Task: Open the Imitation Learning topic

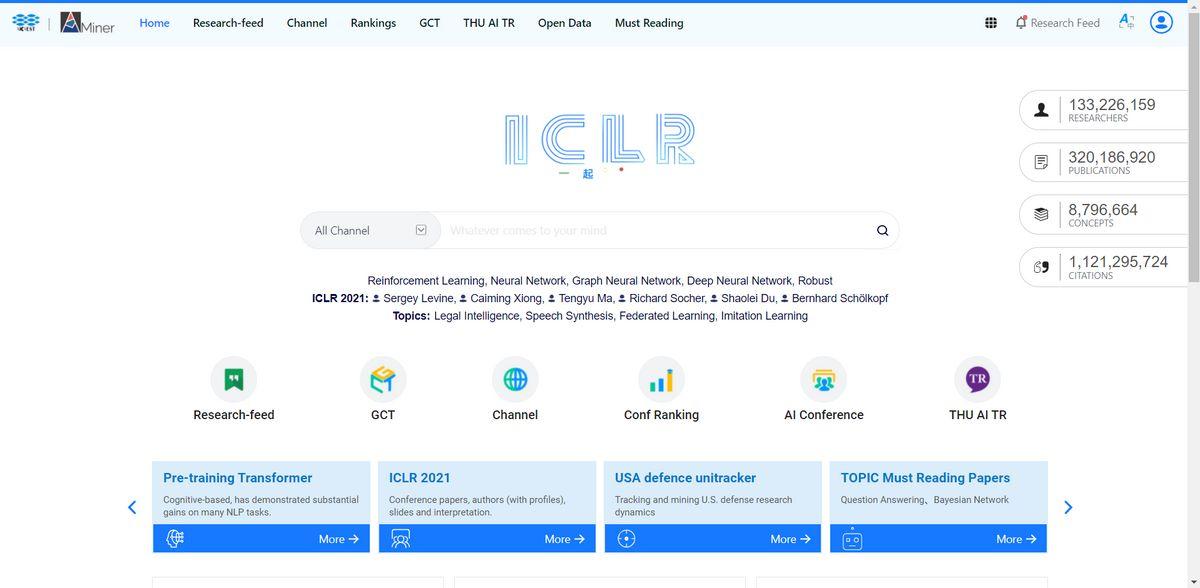Action: click(x=764, y=316)
